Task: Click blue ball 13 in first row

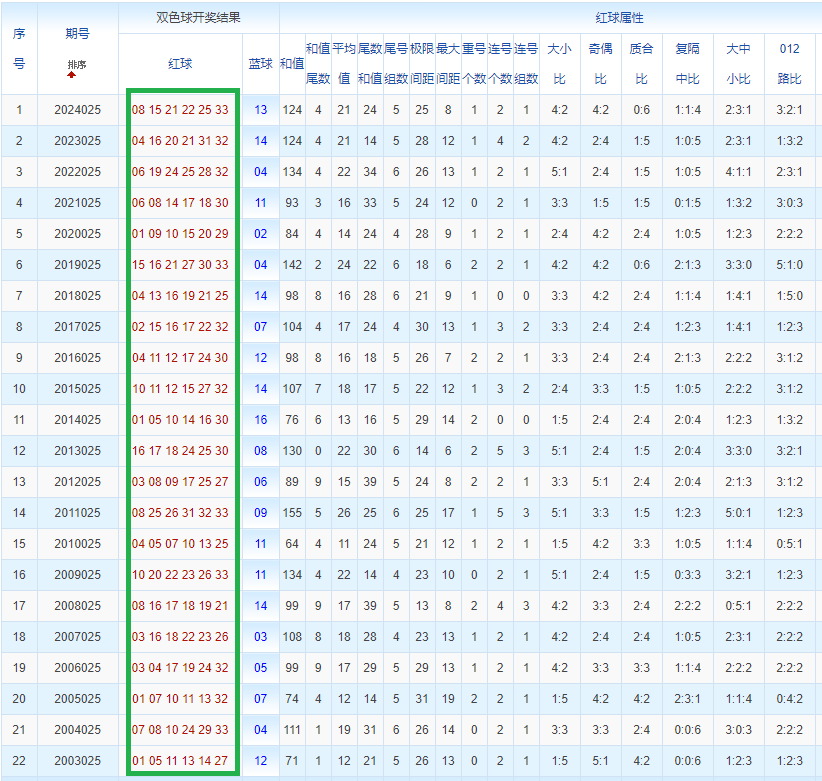Action: [x=260, y=110]
